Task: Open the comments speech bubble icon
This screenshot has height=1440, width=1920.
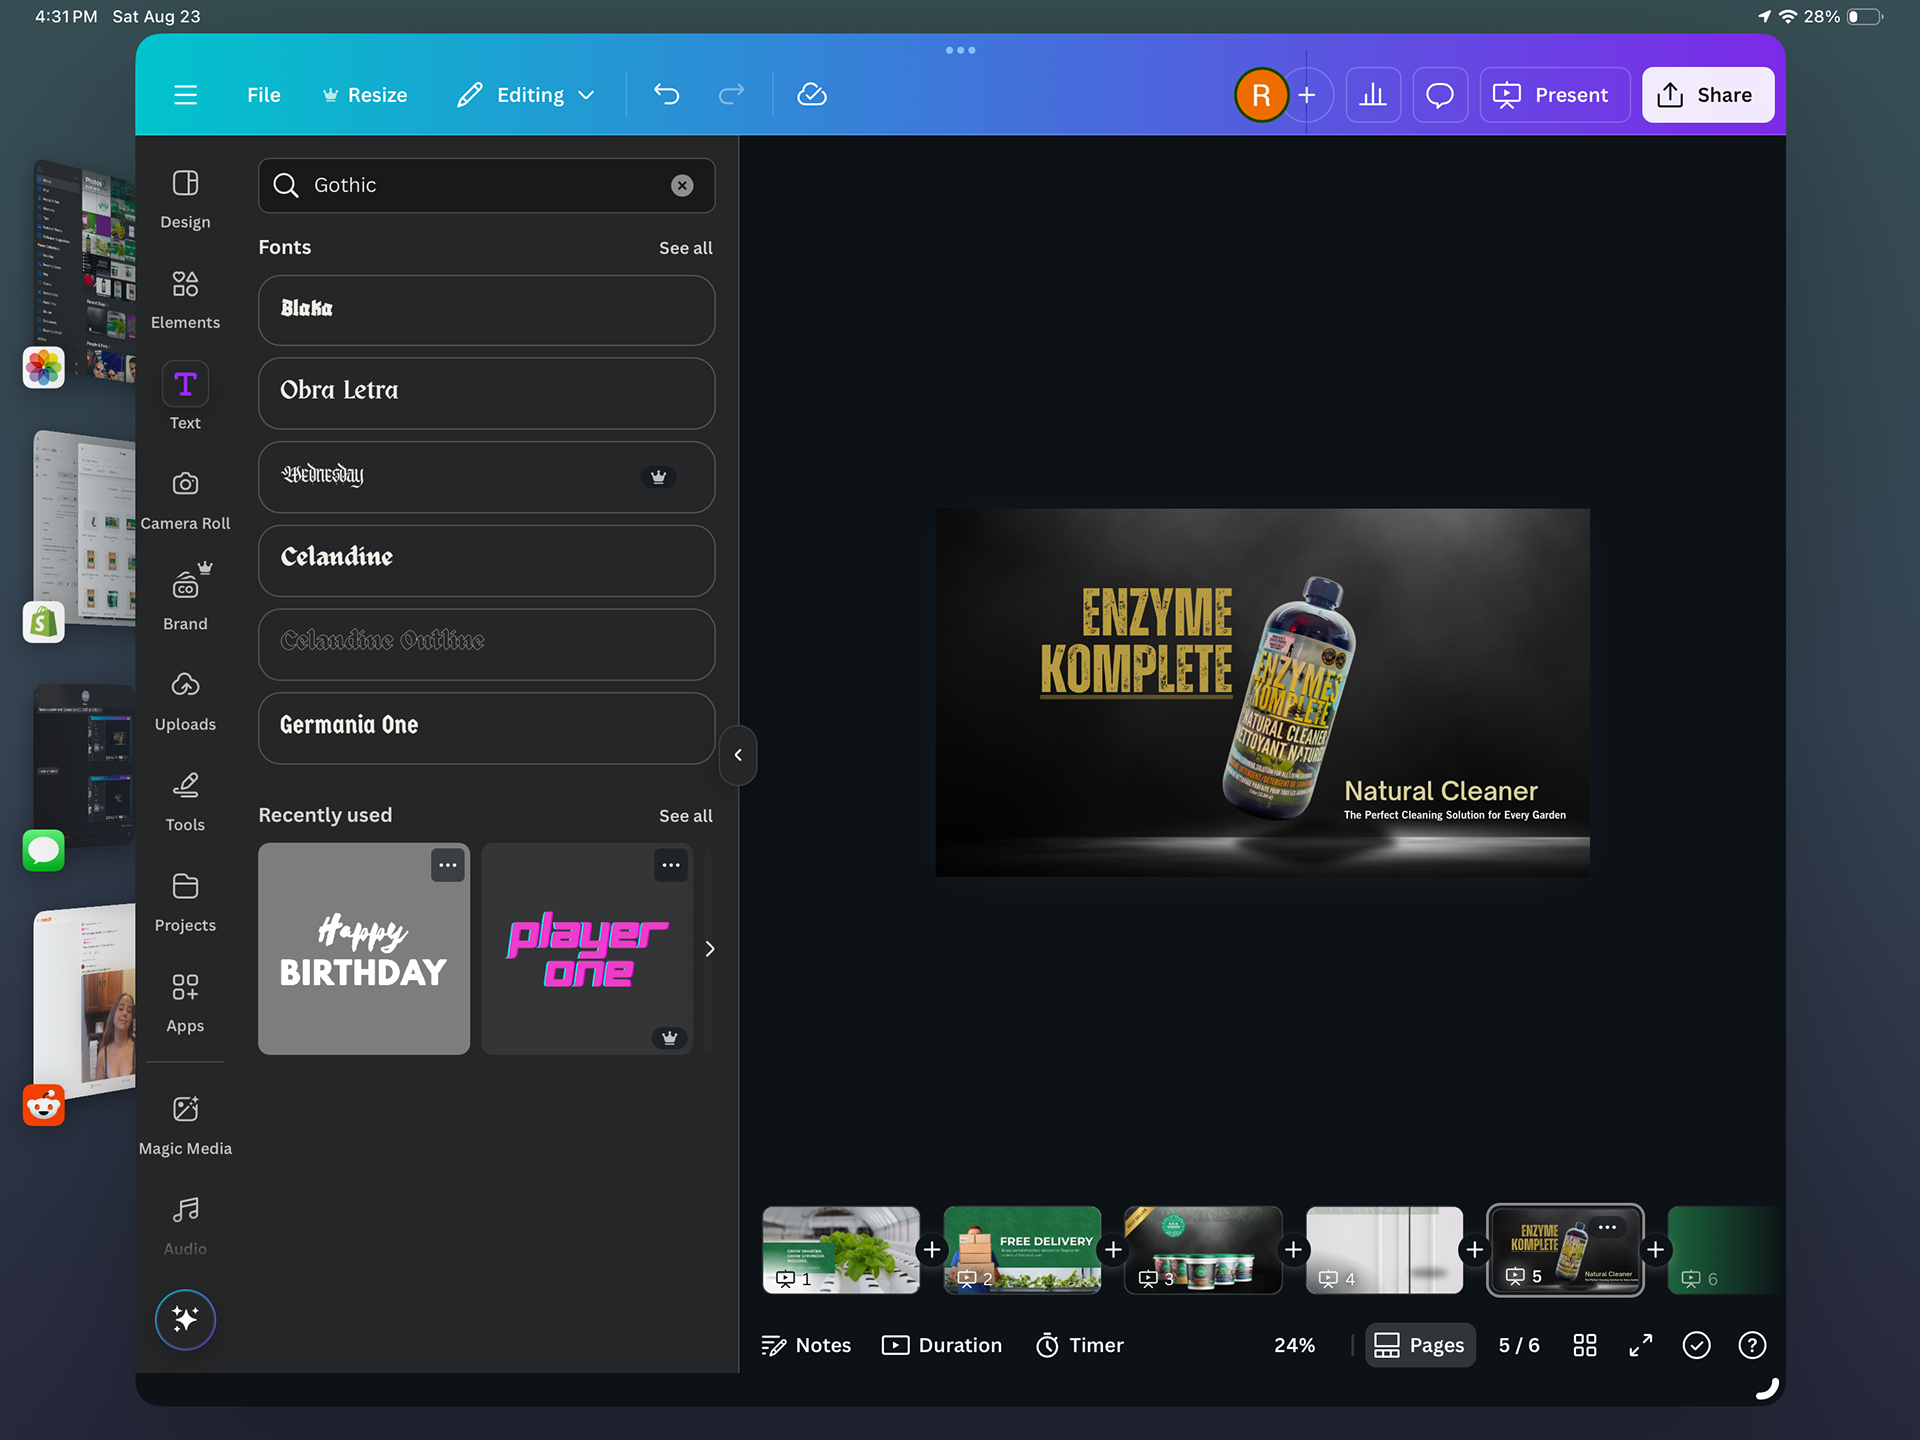Action: [1439, 95]
